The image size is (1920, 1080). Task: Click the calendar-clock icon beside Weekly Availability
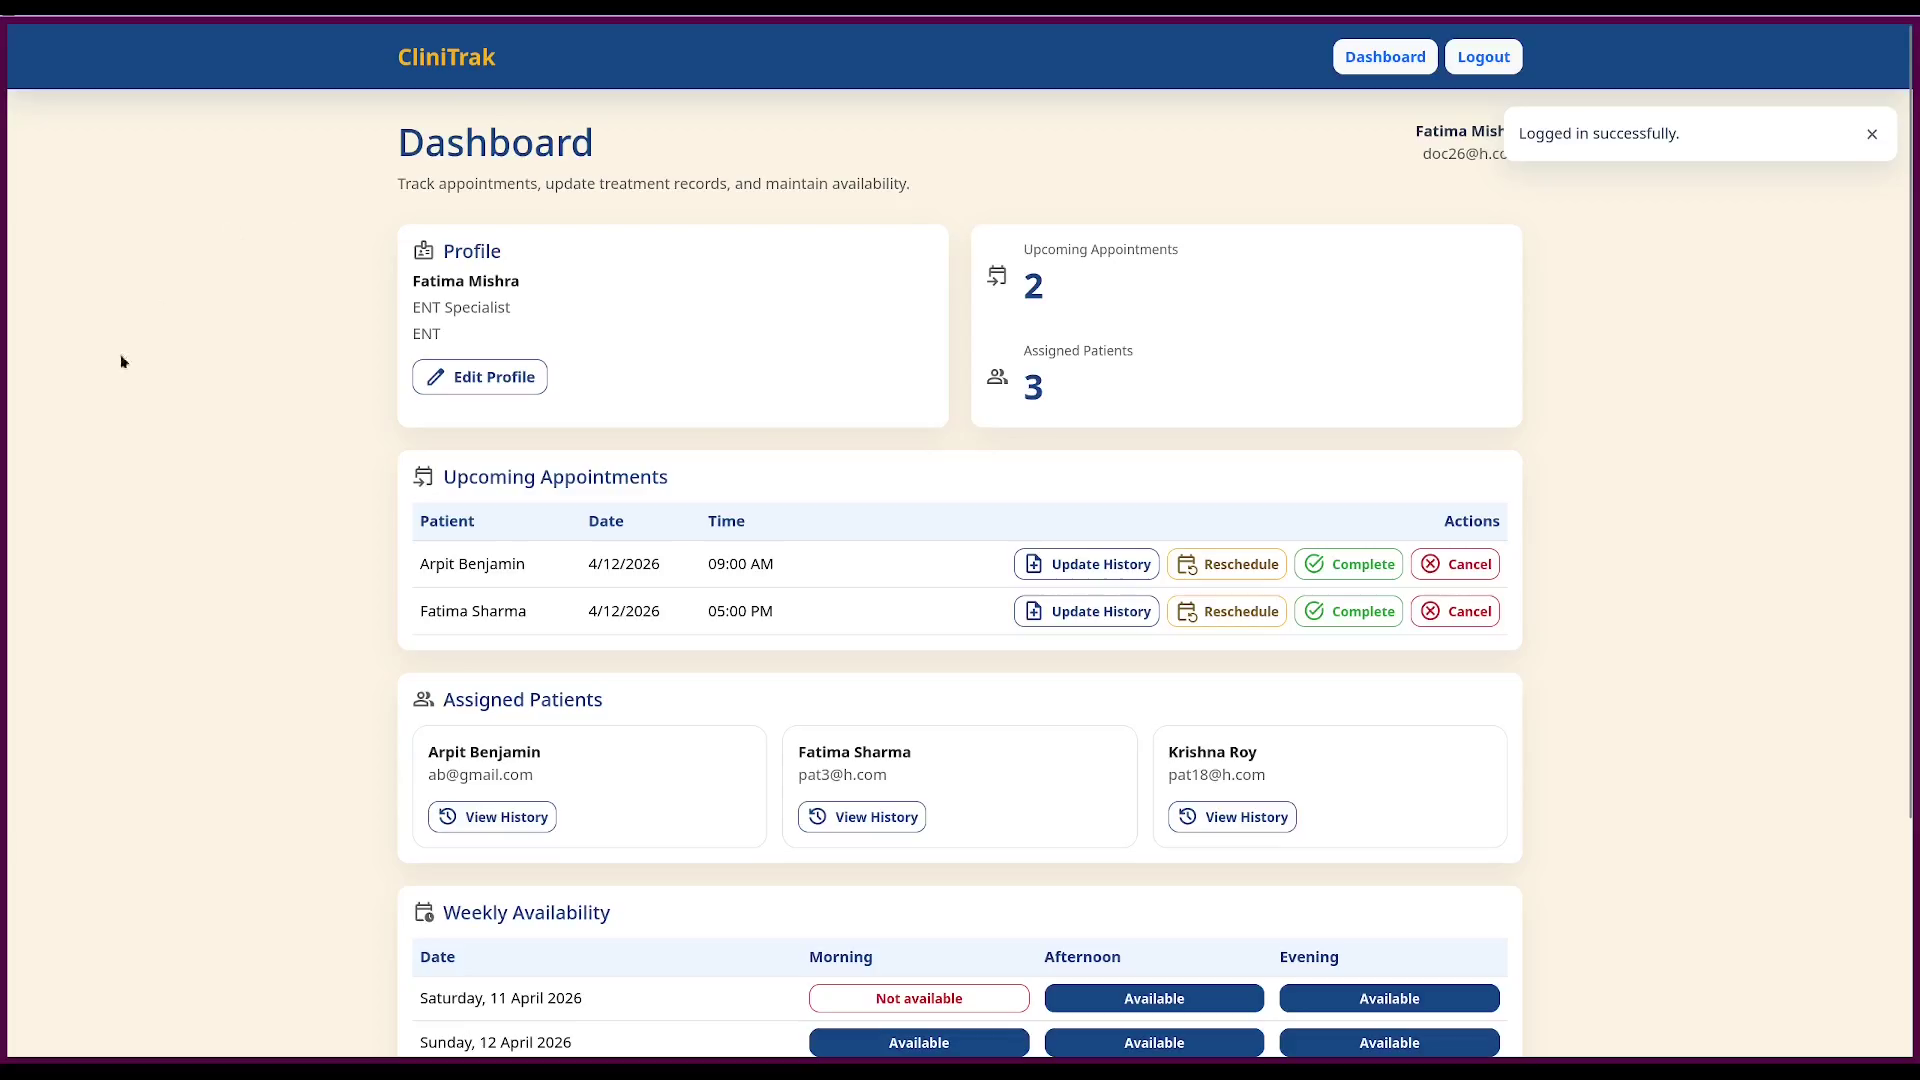(423, 912)
